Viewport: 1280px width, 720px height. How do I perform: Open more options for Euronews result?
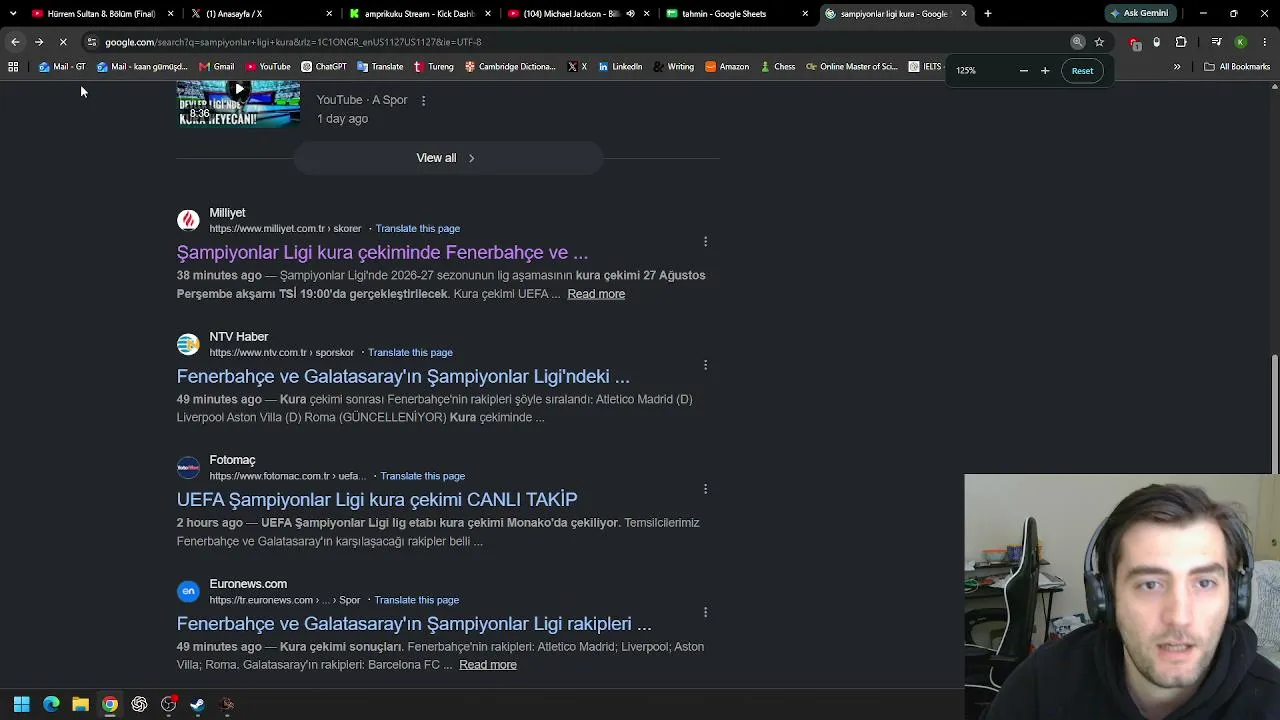click(705, 612)
